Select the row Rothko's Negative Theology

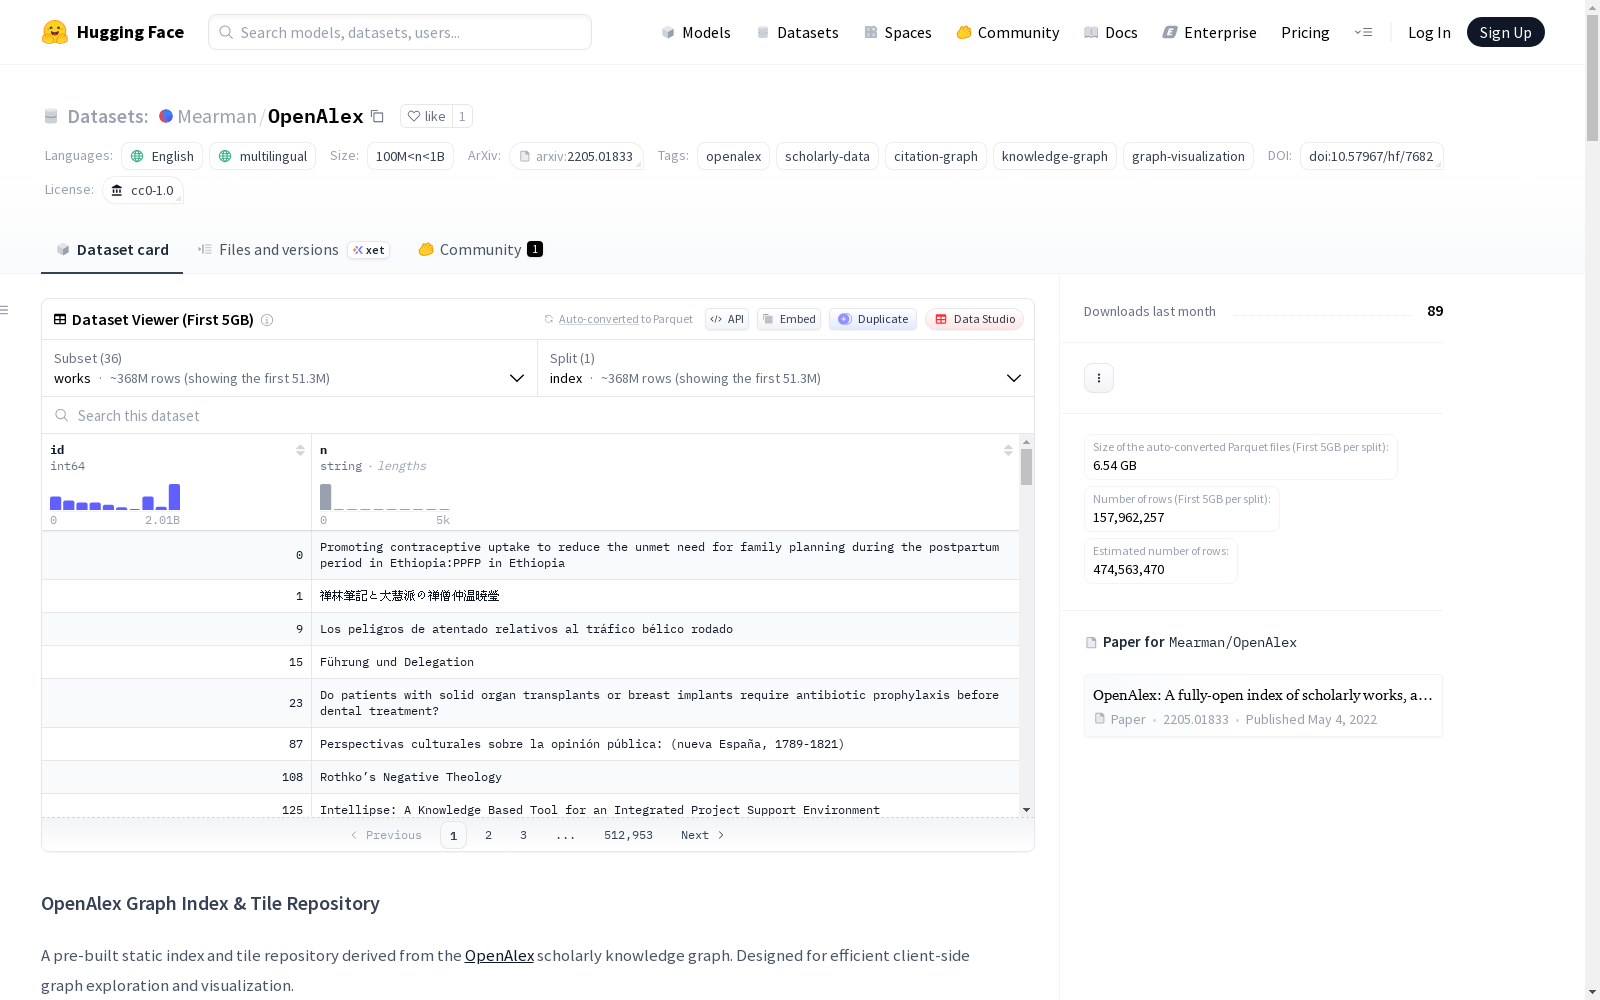click(530, 777)
